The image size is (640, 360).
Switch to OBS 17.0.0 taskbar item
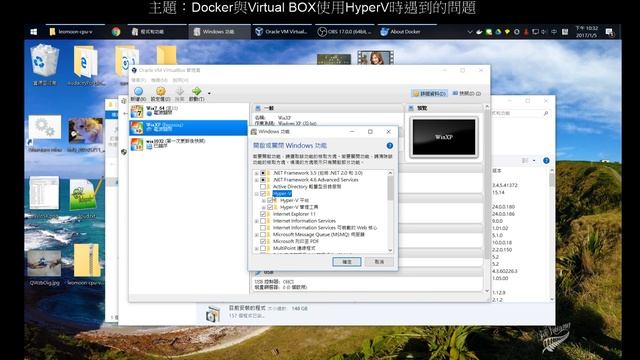345,31
